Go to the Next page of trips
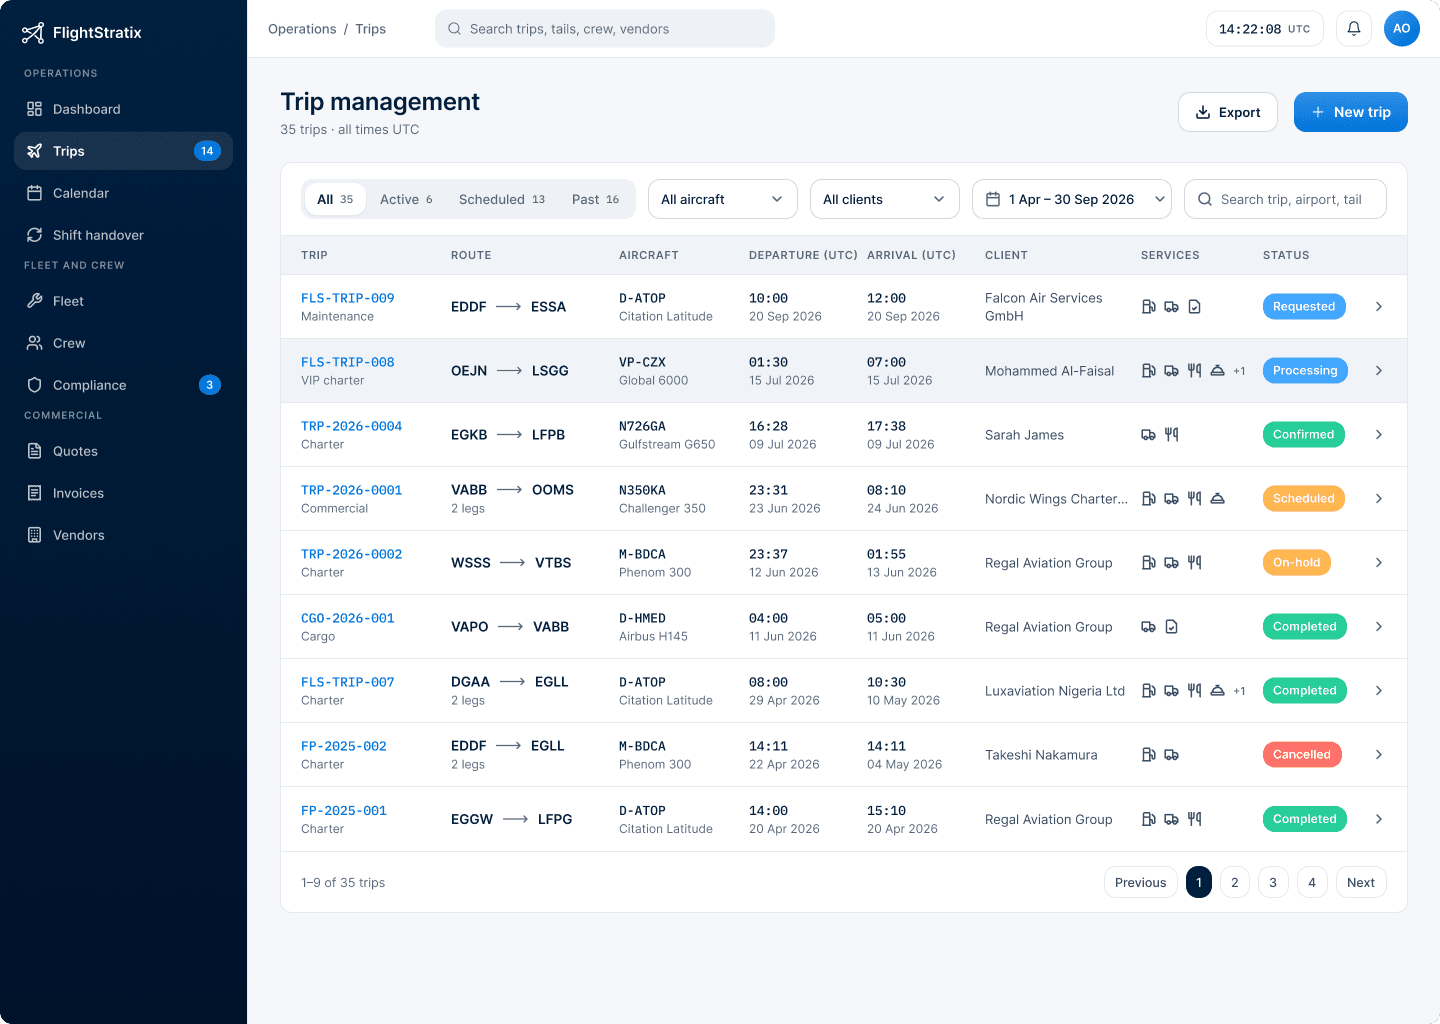 point(1361,882)
